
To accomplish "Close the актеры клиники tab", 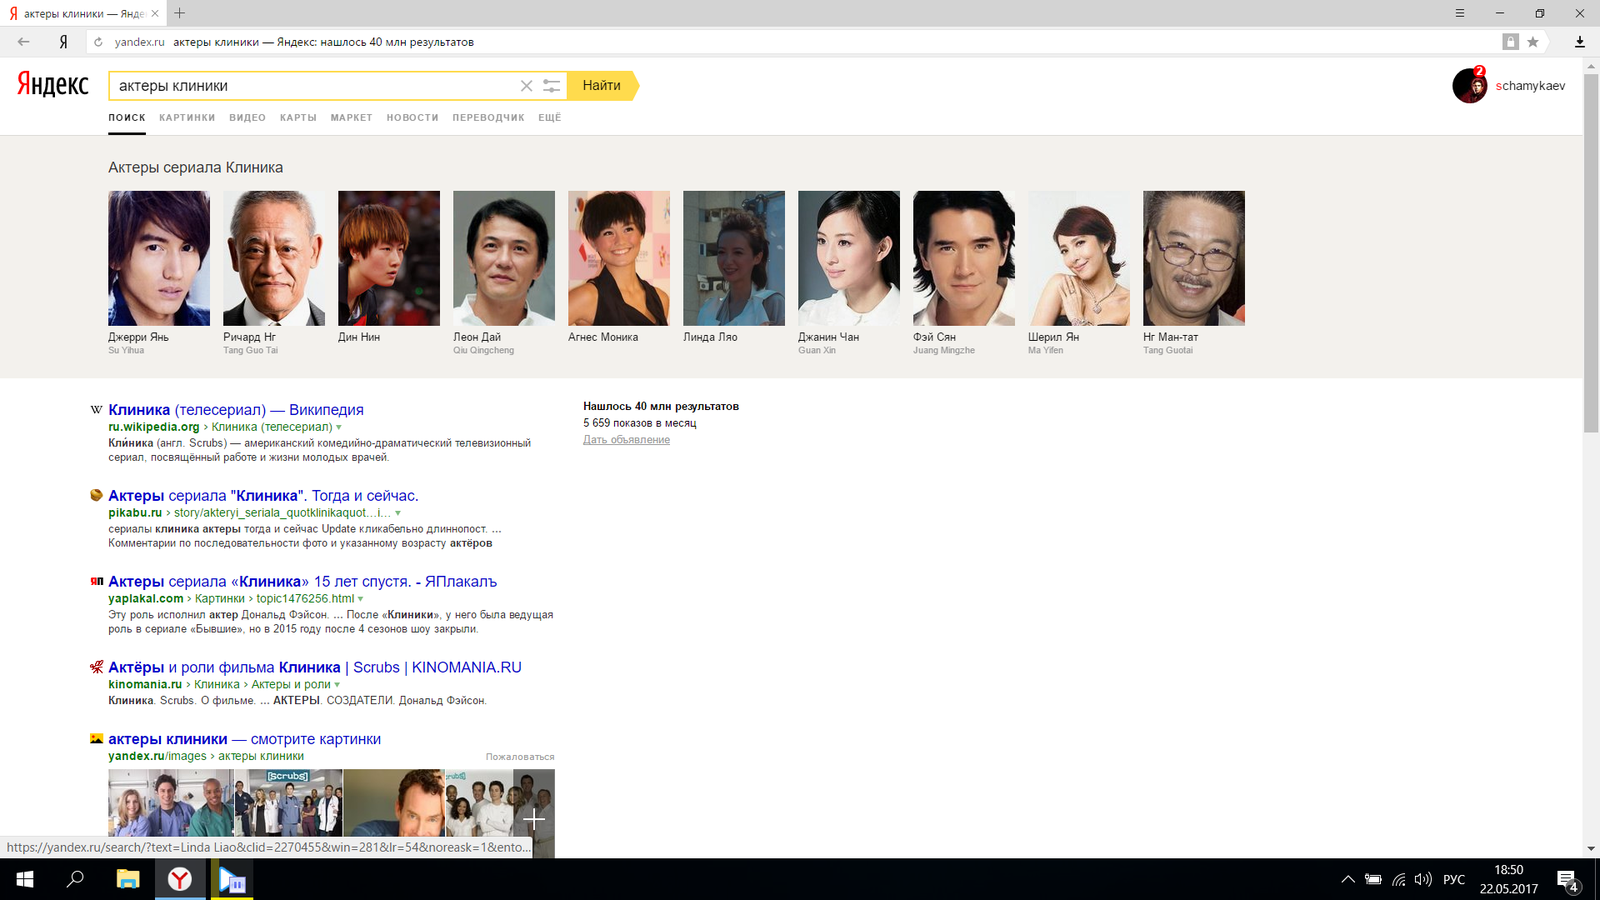I will point(154,14).
